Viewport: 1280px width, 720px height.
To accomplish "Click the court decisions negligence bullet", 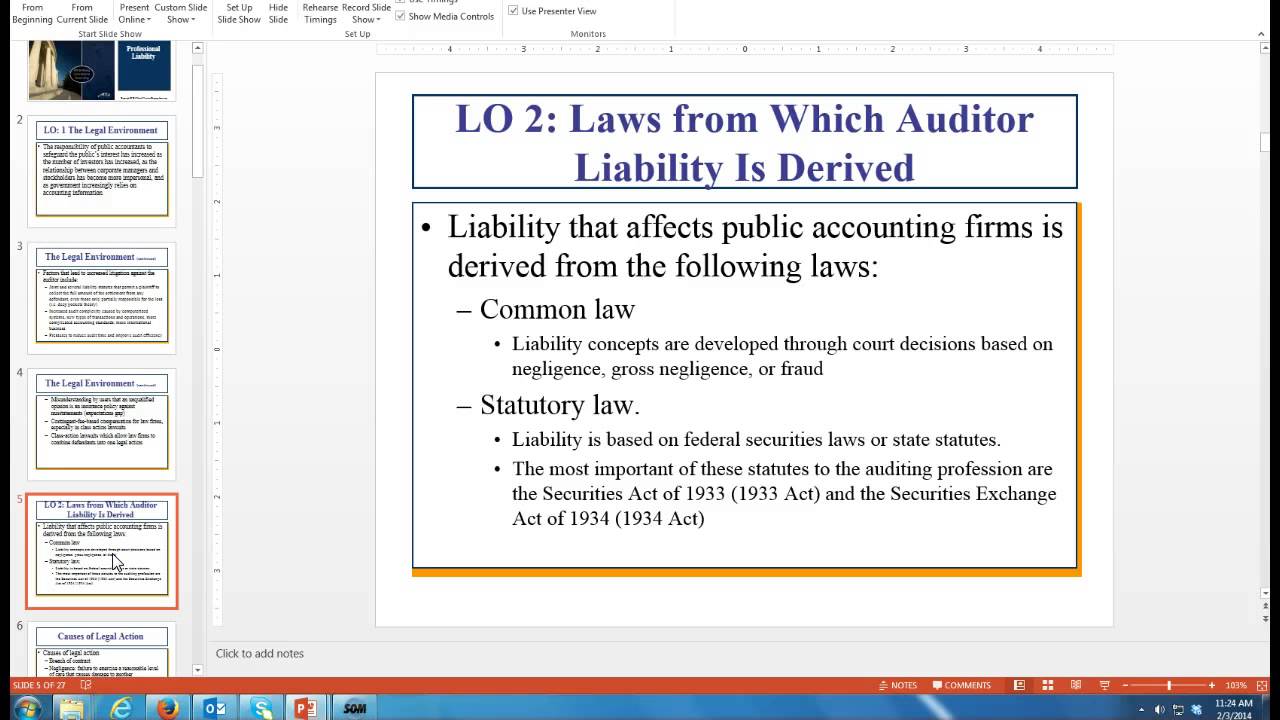I will [x=782, y=356].
